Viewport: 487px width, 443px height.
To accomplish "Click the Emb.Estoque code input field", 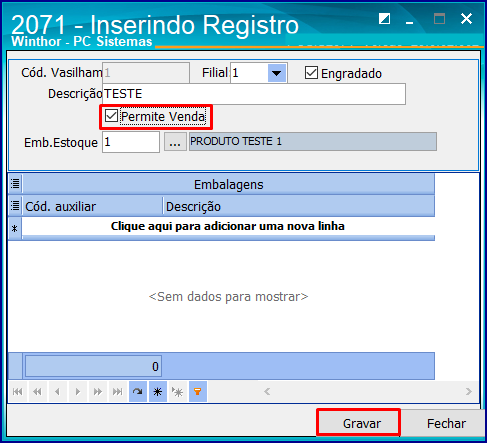I will [x=131, y=142].
